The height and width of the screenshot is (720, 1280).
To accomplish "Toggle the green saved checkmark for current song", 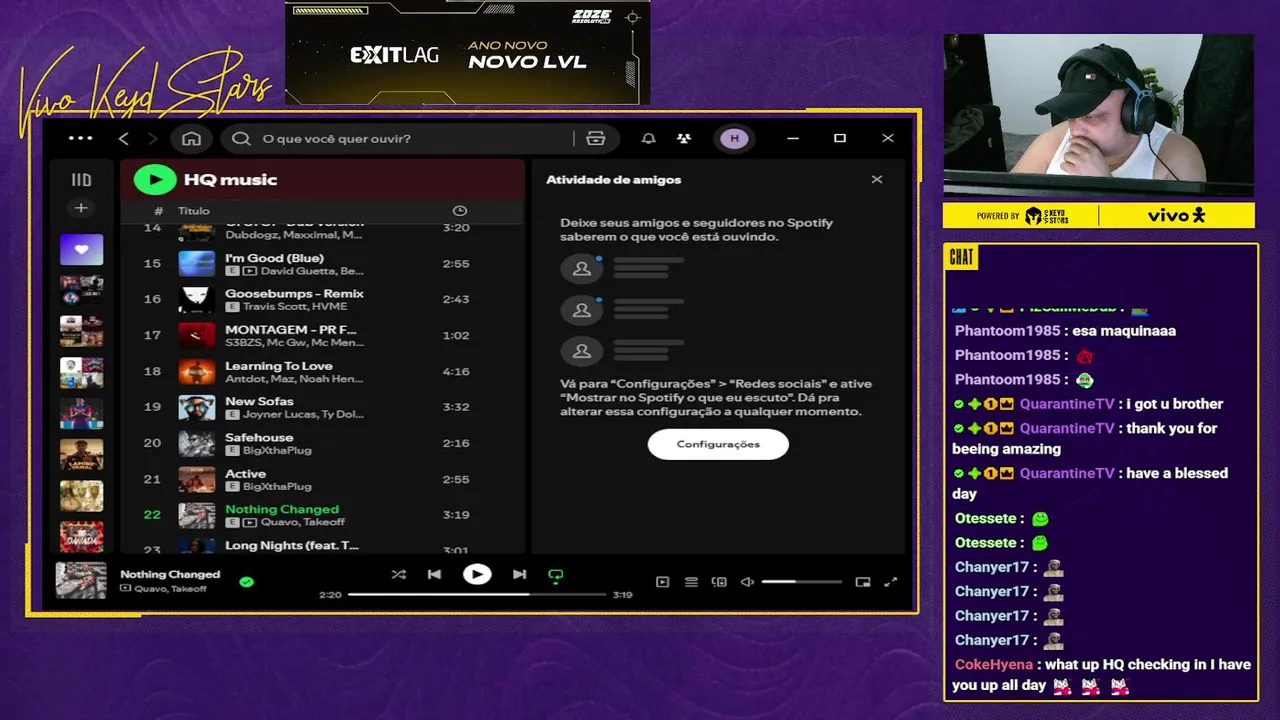I will click(247, 581).
